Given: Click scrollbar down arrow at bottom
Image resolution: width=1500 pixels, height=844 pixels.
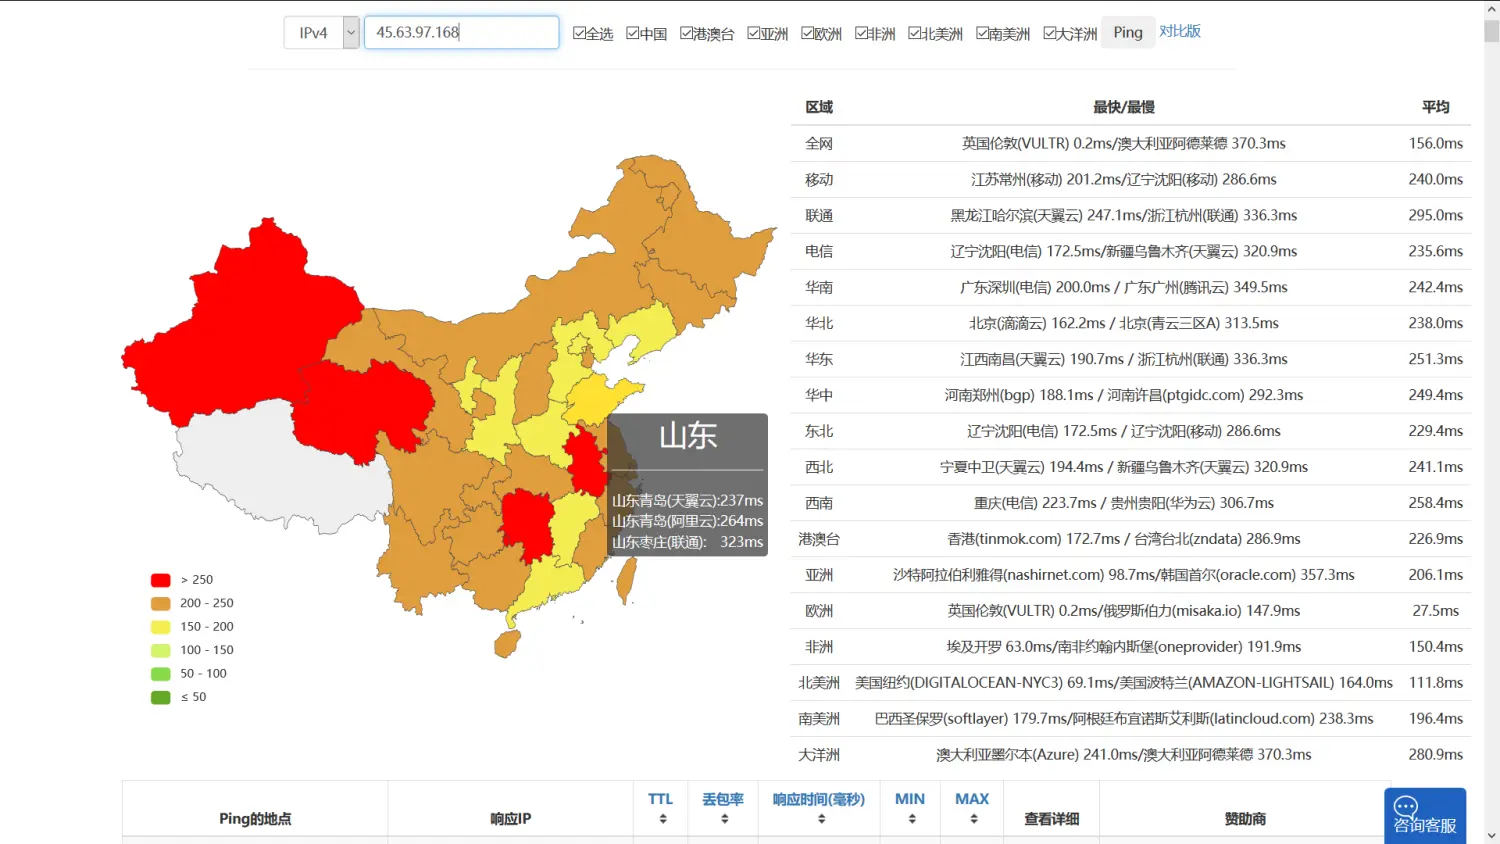Looking at the screenshot, I should (x=1491, y=835).
